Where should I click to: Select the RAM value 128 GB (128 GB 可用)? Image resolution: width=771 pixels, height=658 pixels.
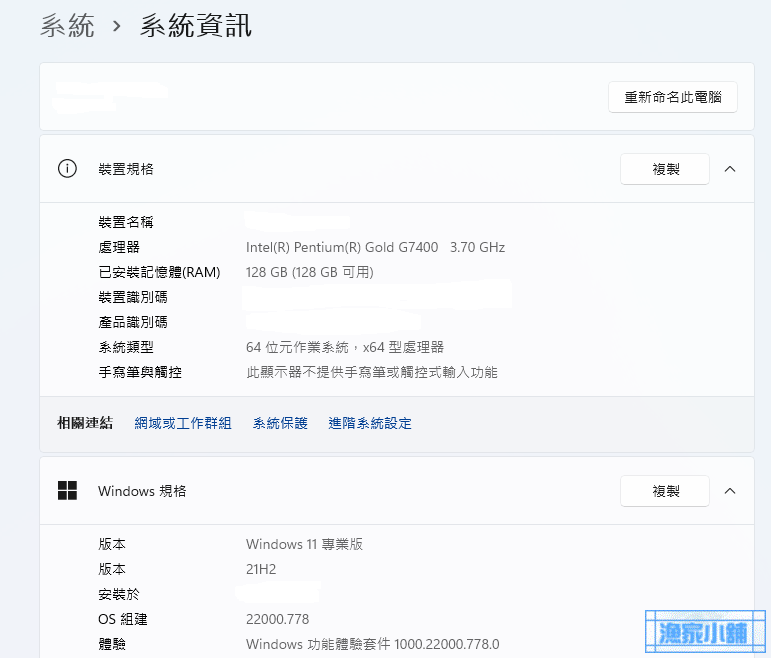click(x=310, y=272)
